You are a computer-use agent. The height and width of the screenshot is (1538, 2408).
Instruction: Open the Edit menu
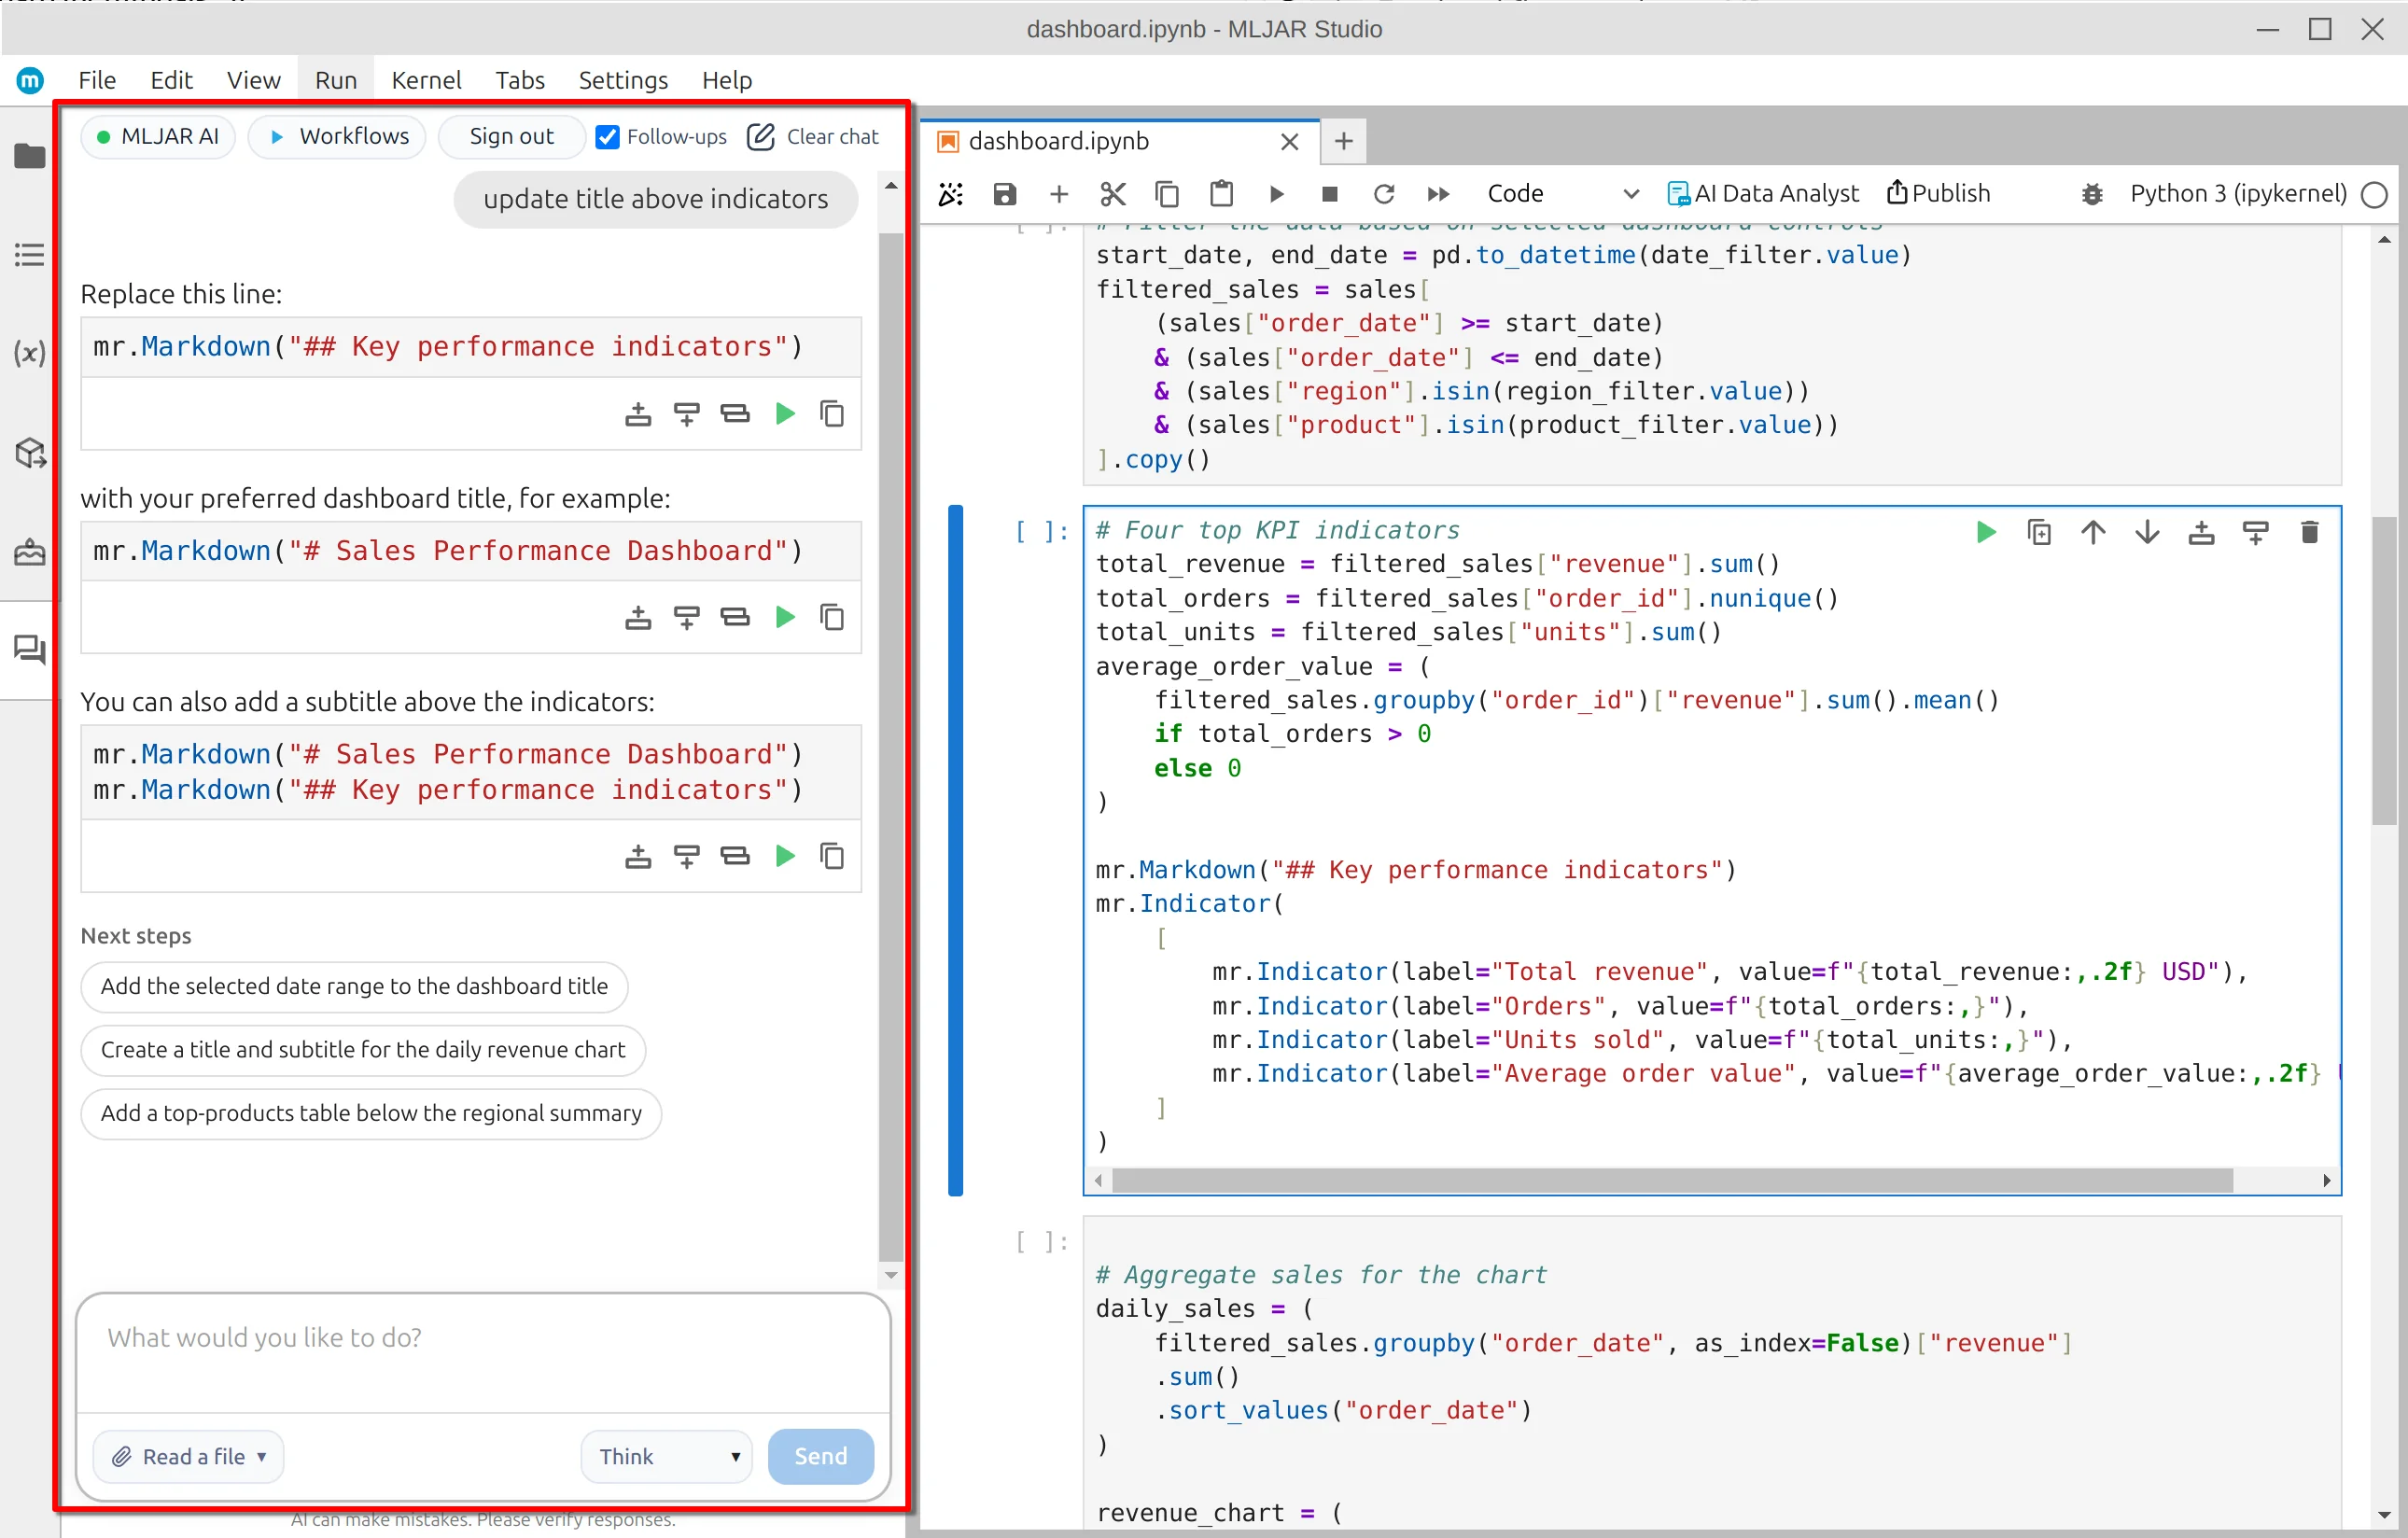[171, 80]
